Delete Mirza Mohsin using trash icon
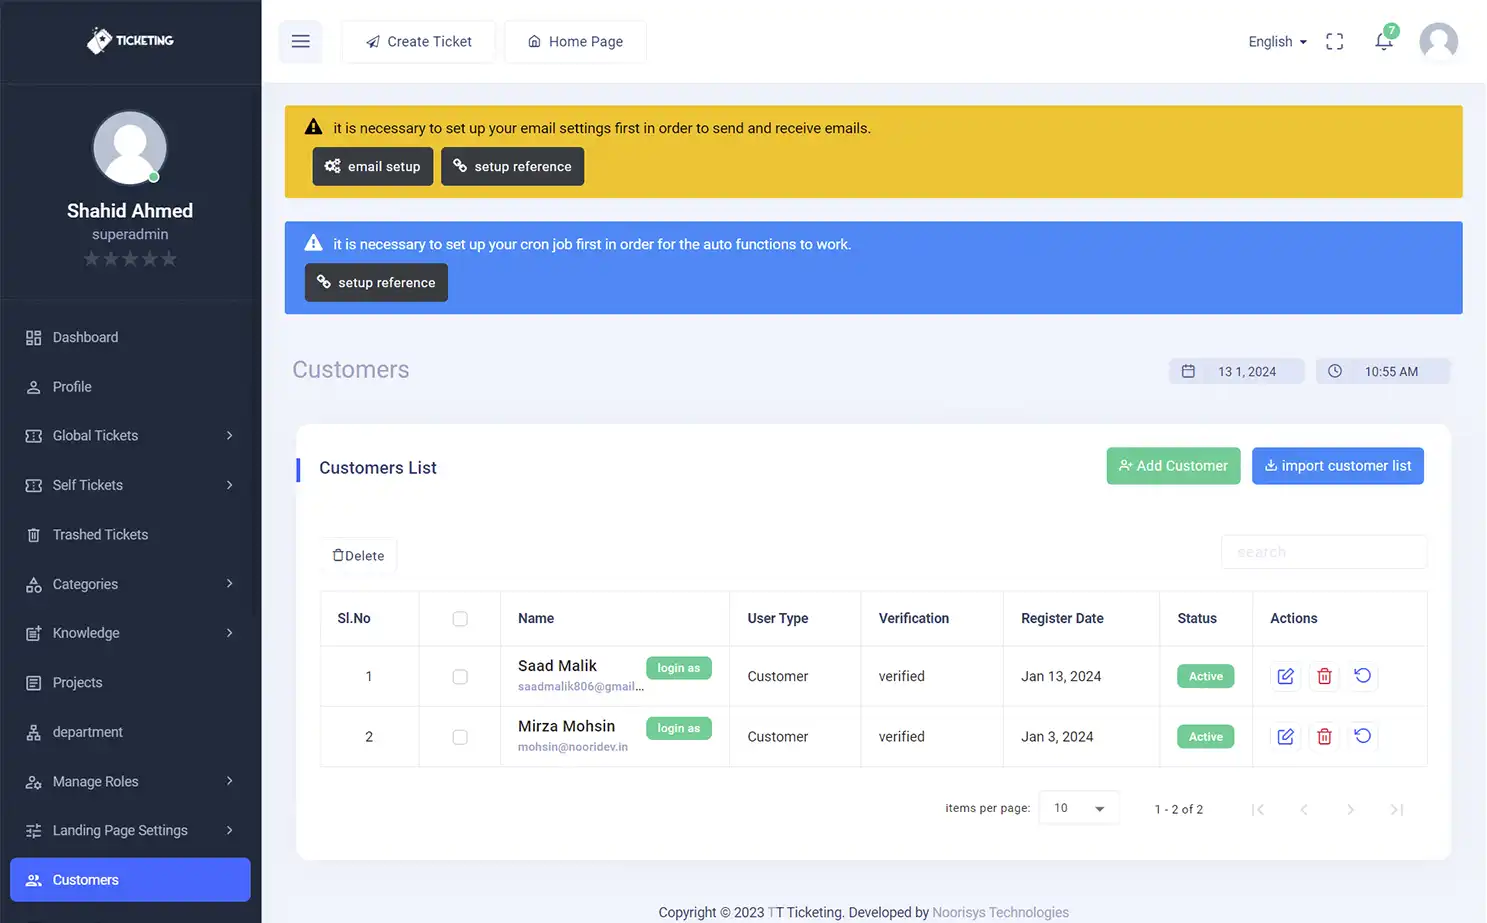The image size is (1487, 923). pyautogui.click(x=1324, y=737)
